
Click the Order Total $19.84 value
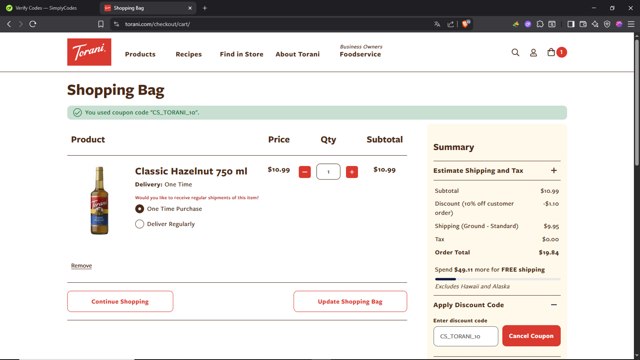point(549,252)
